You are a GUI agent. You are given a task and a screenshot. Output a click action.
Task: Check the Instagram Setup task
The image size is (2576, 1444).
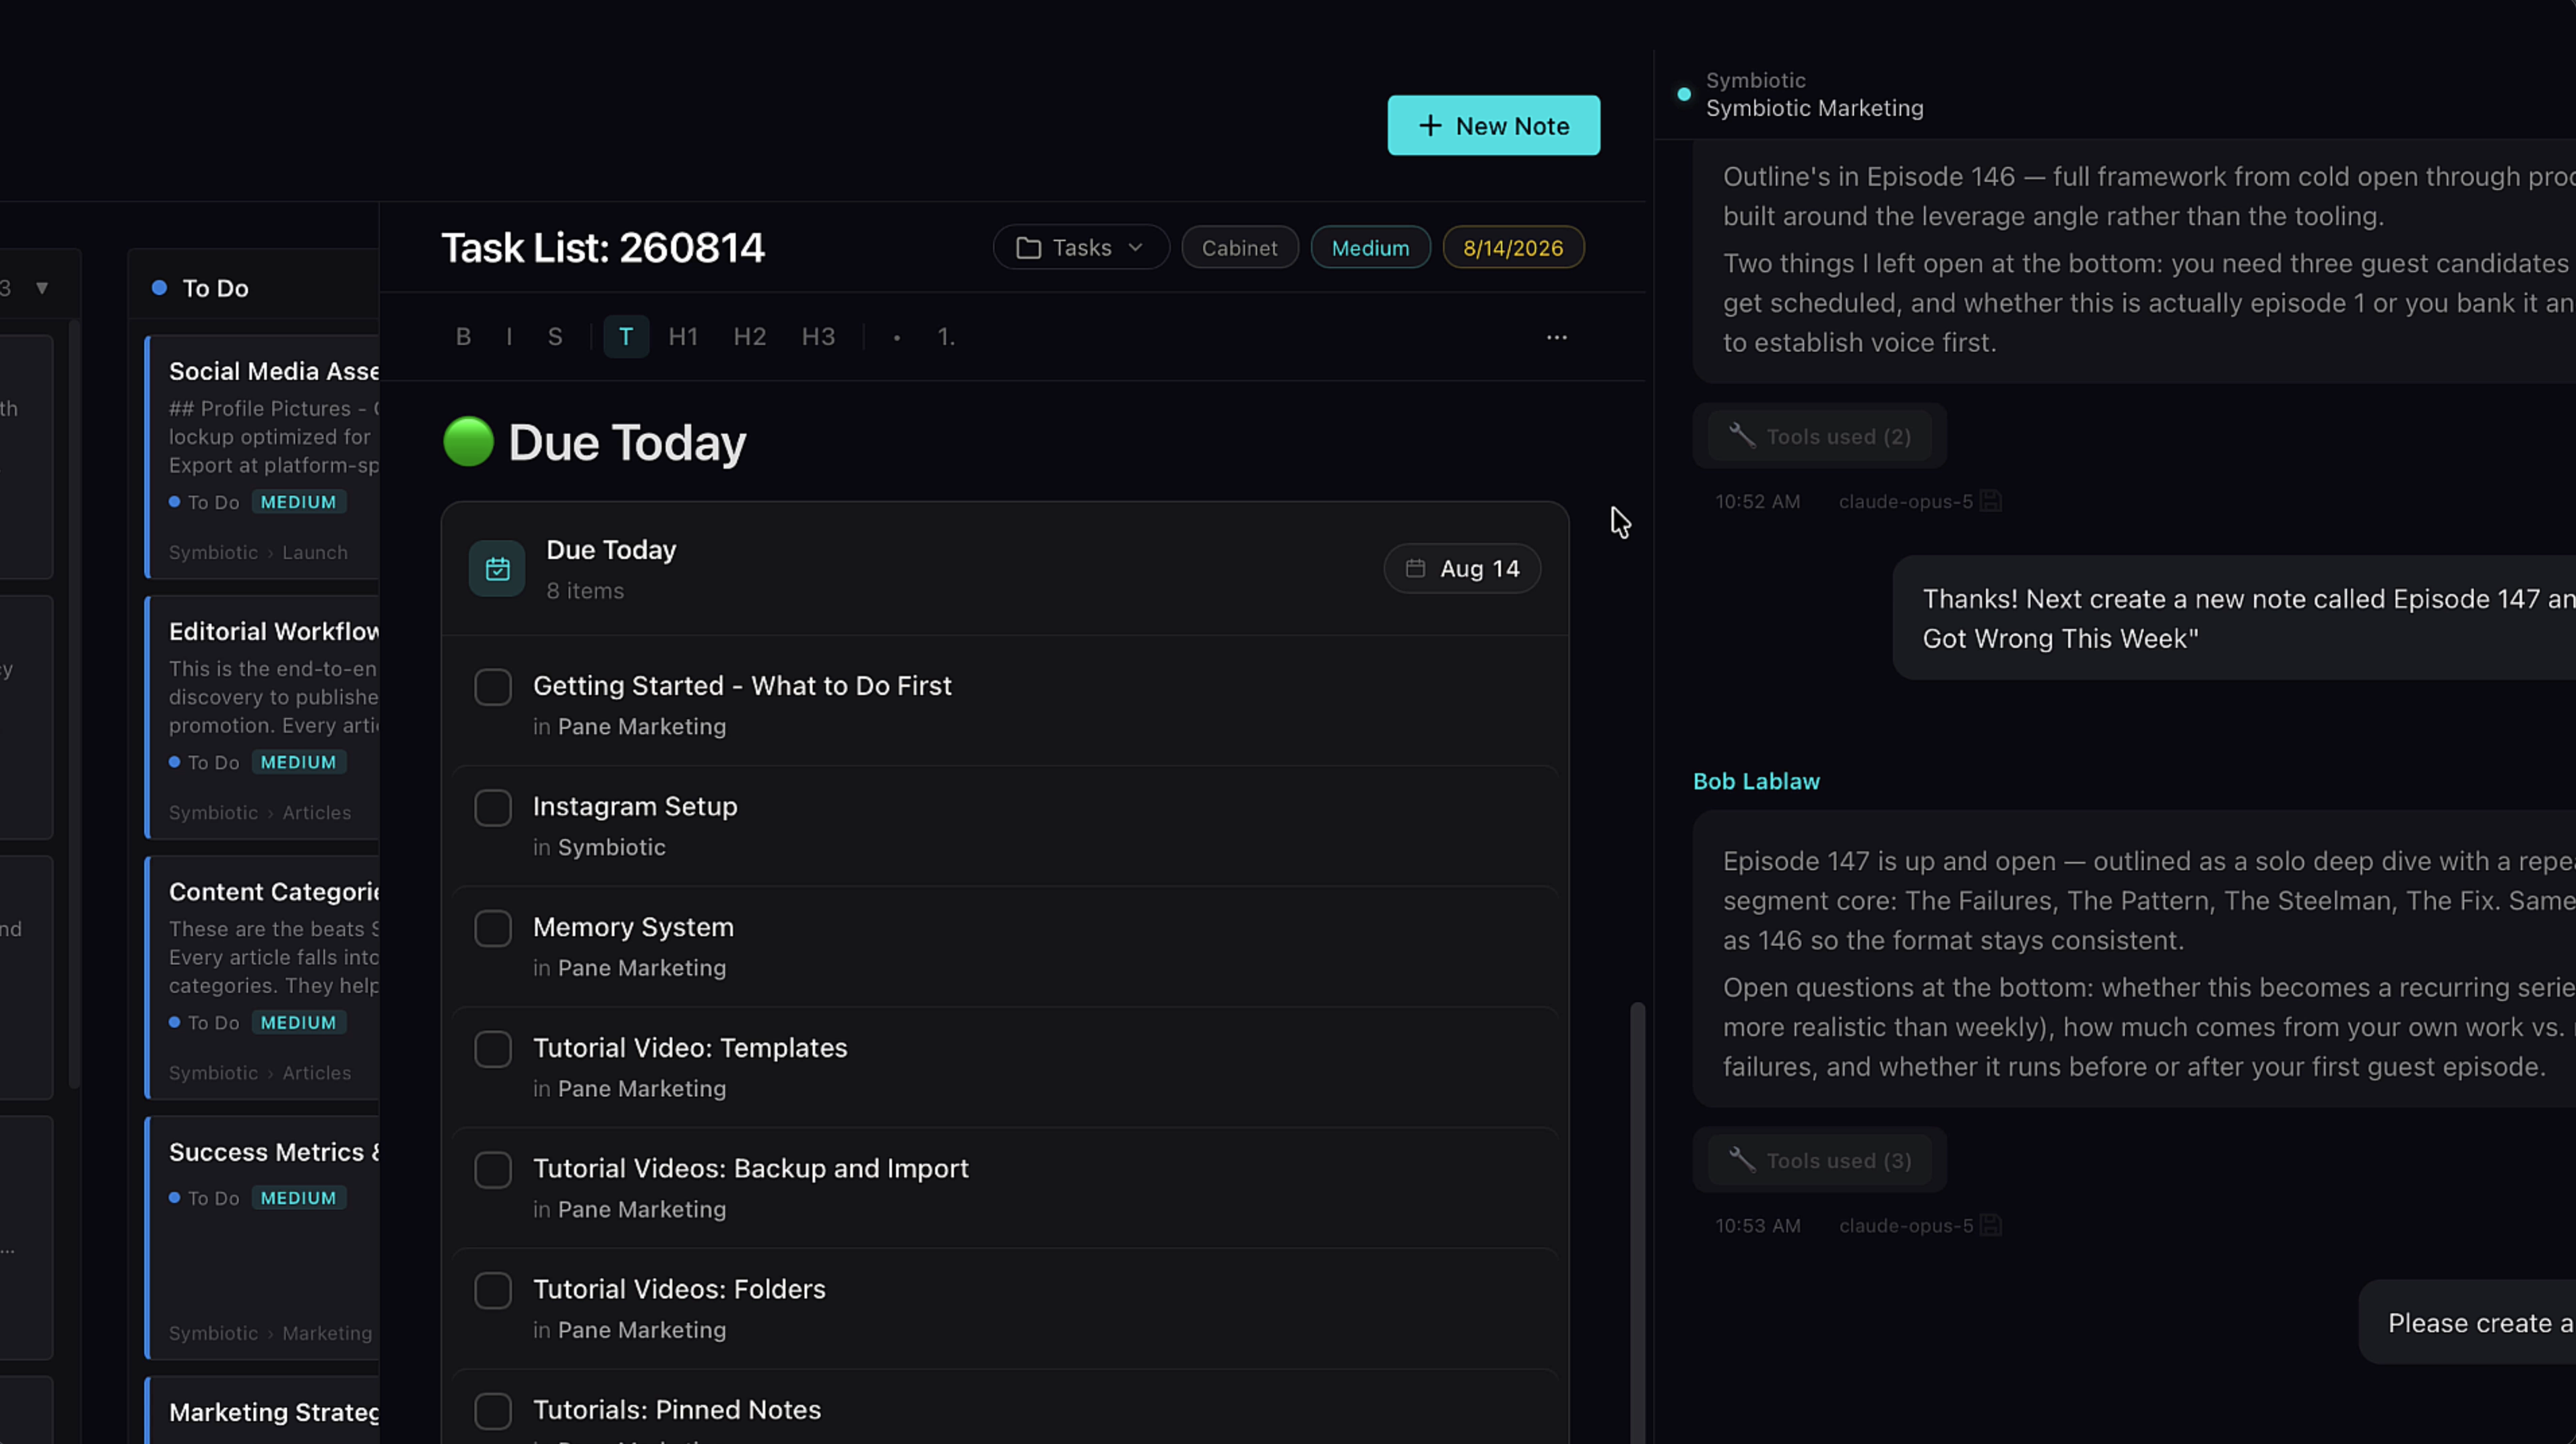point(493,808)
